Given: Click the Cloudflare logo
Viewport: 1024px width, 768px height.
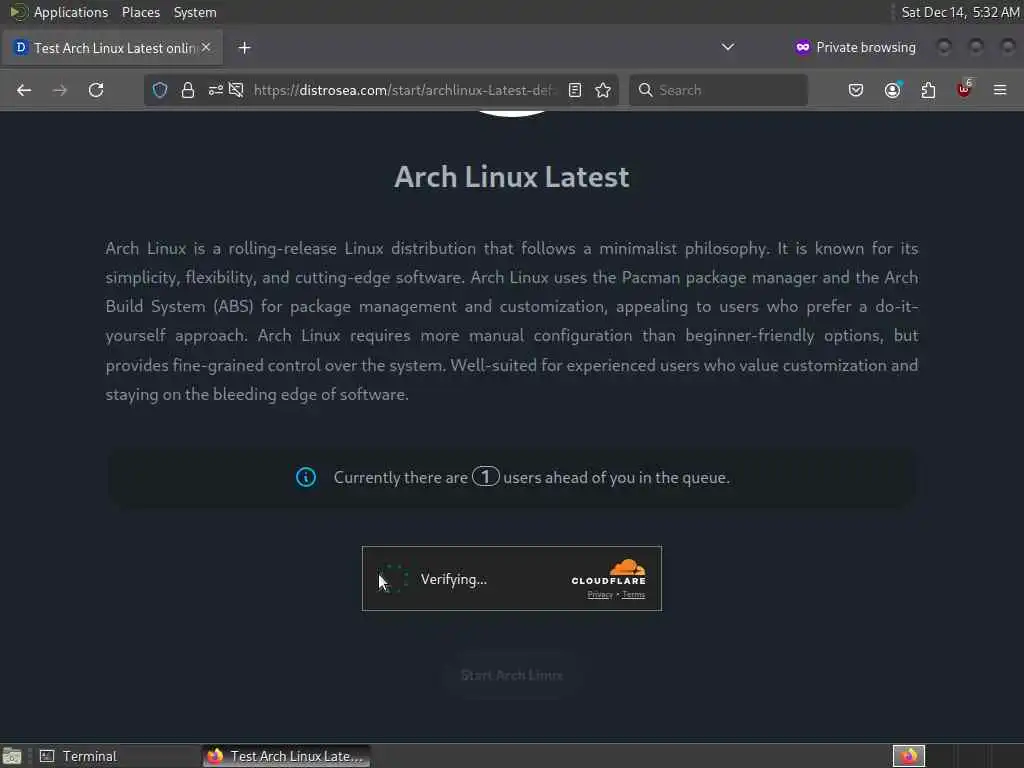Looking at the screenshot, I should 608,572.
